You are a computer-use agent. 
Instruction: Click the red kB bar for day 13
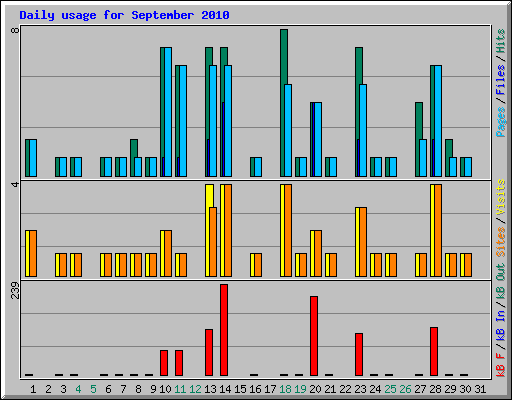coord(209,352)
